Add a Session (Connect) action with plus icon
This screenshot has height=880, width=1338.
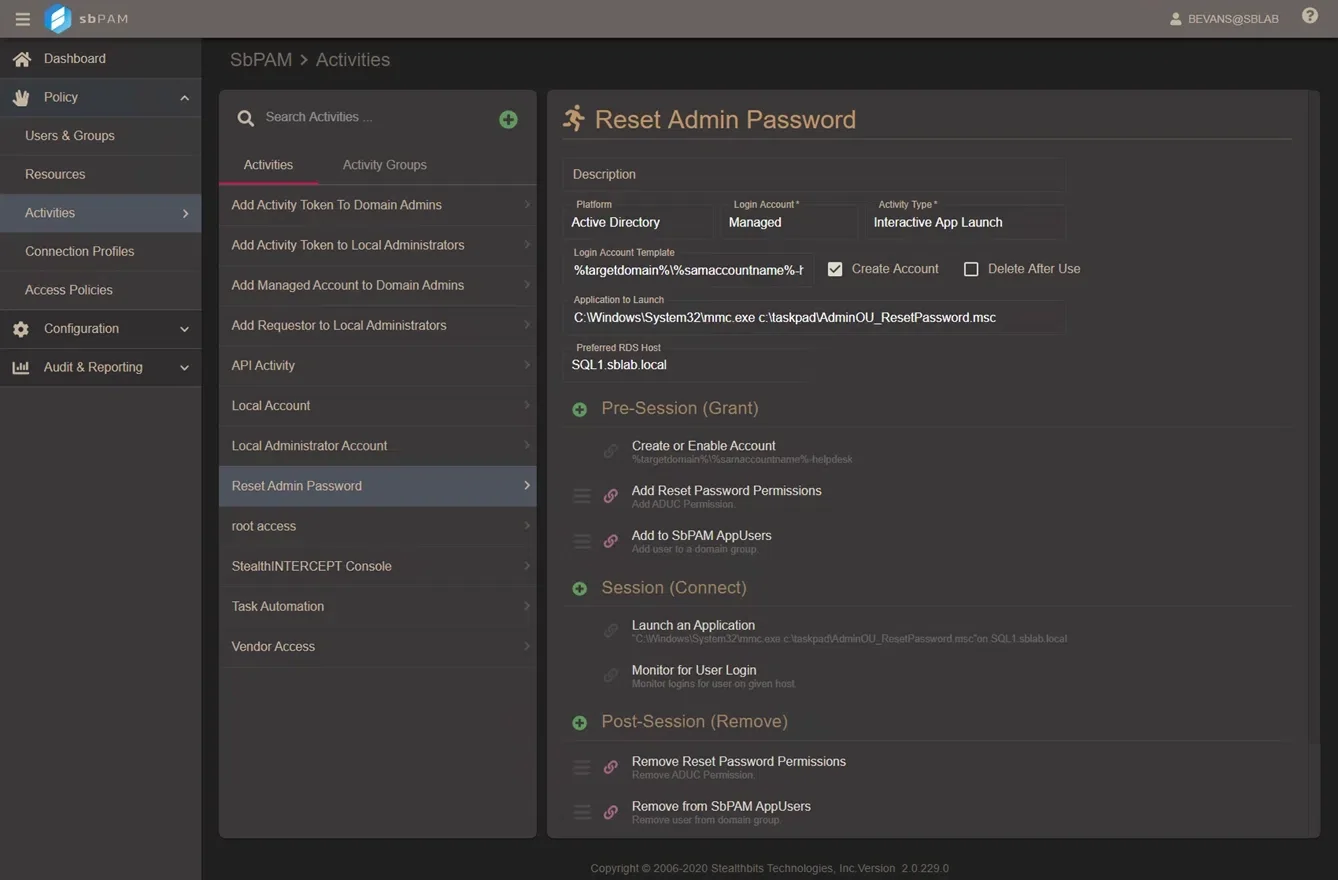click(x=579, y=588)
